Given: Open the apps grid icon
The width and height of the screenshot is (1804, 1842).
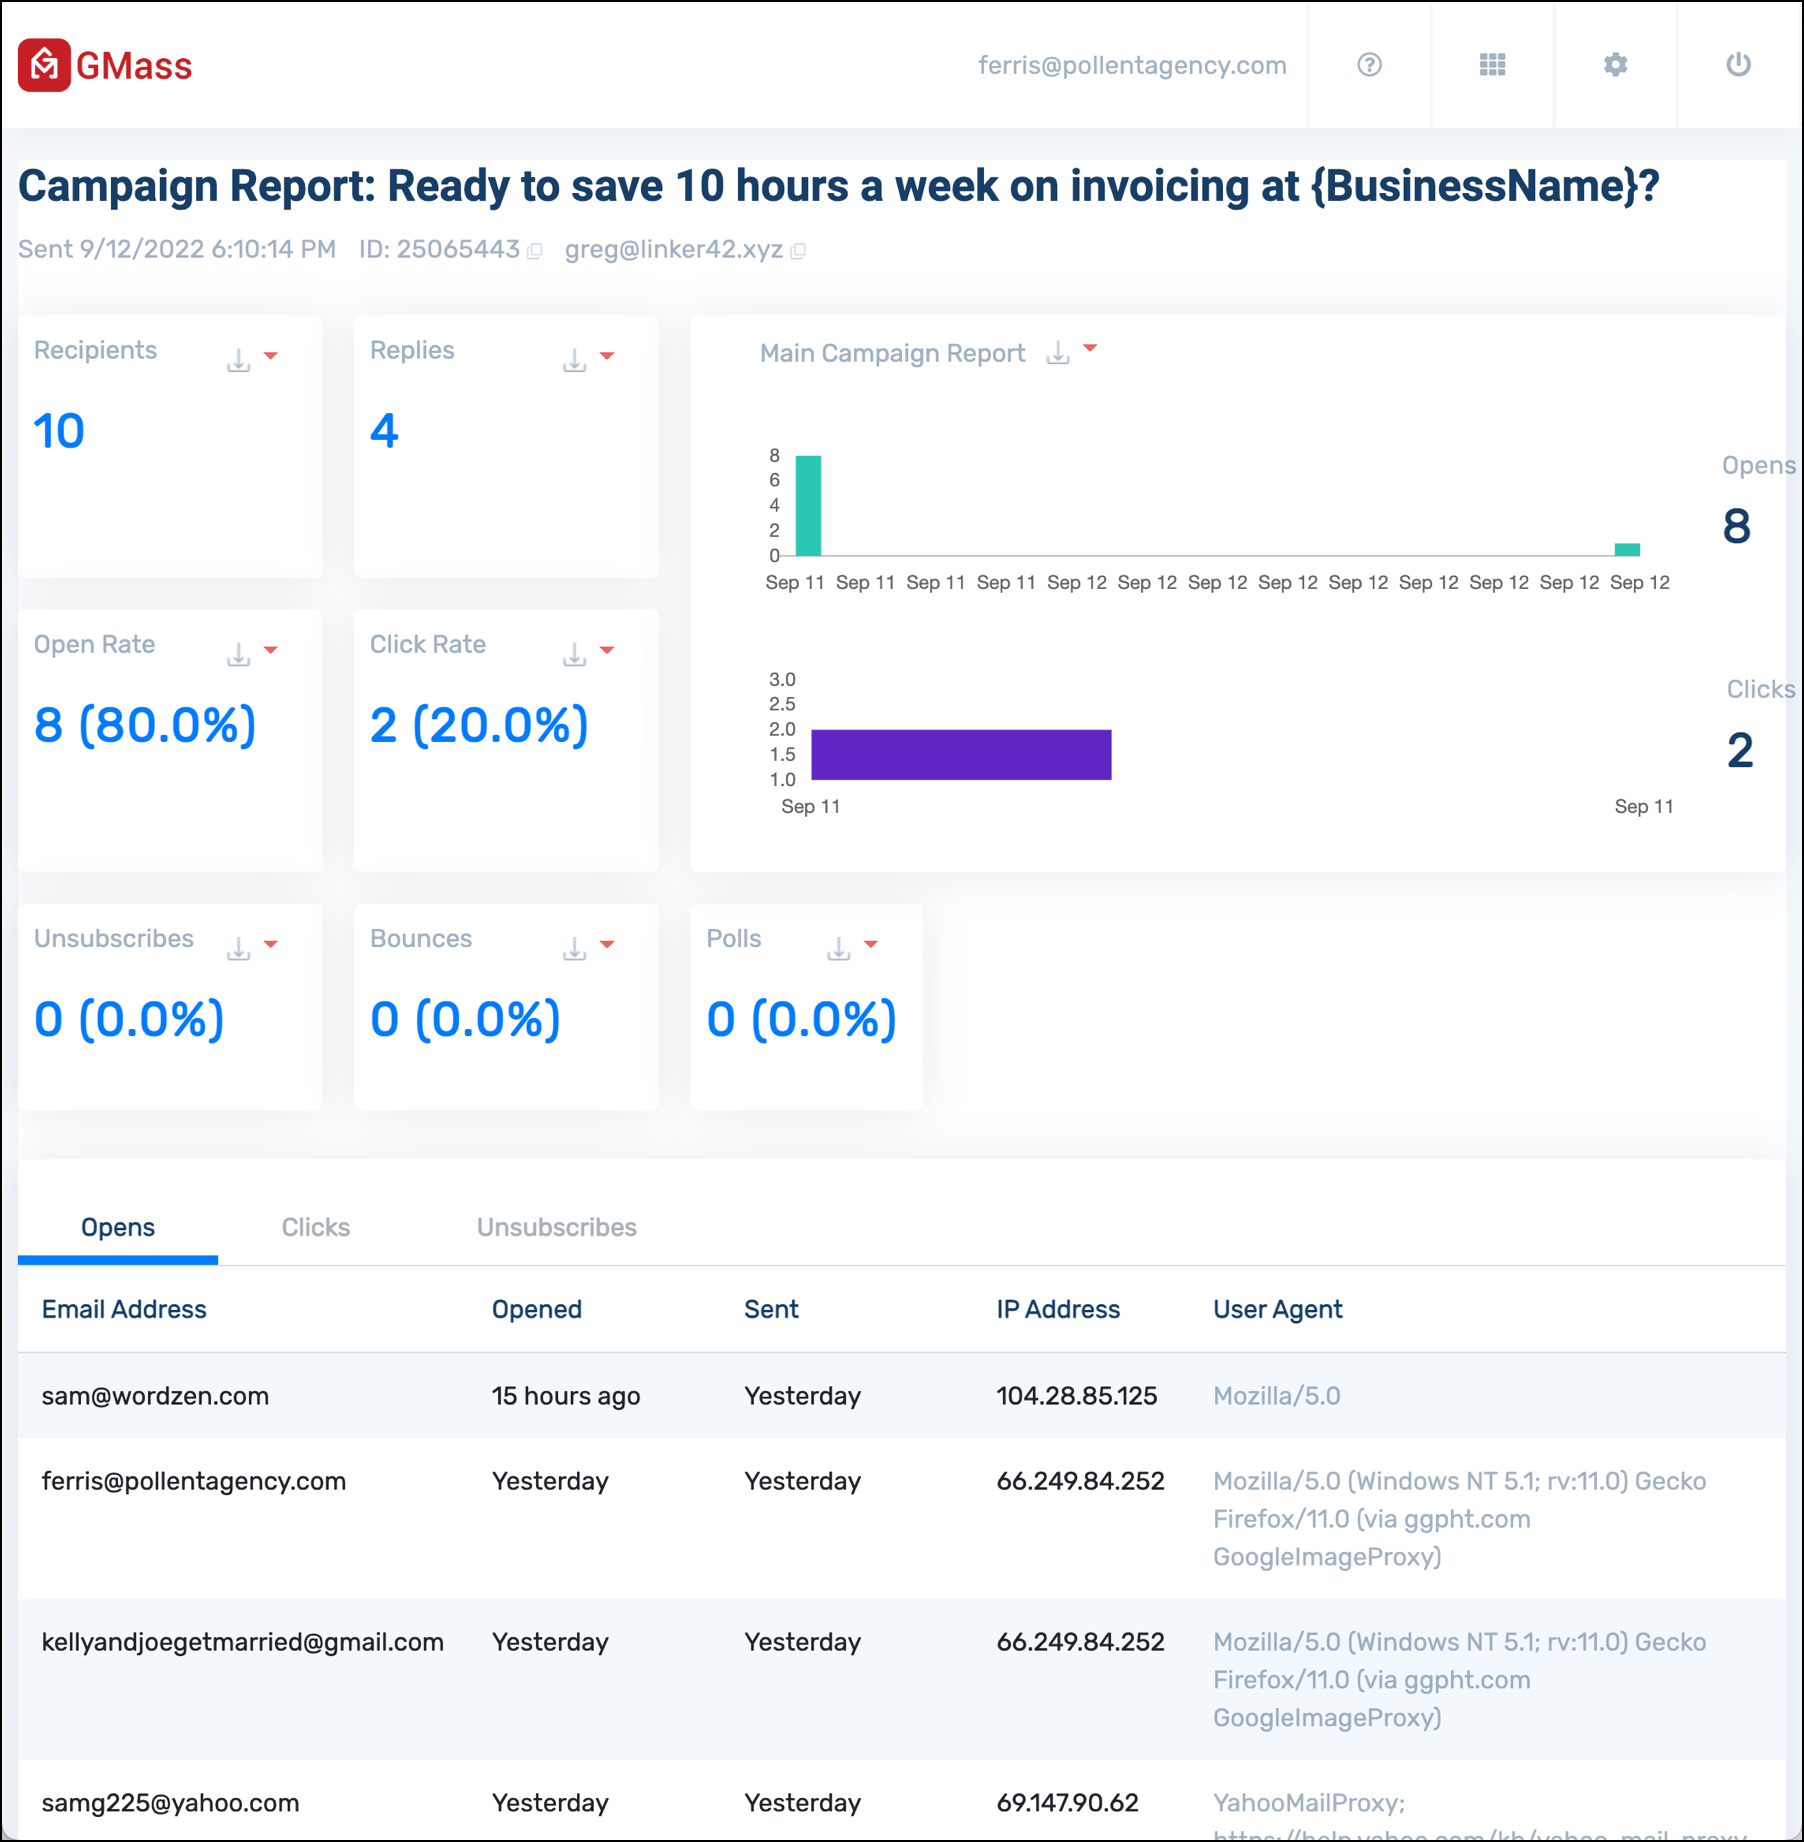Looking at the screenshot, I should click(1492, 65).
